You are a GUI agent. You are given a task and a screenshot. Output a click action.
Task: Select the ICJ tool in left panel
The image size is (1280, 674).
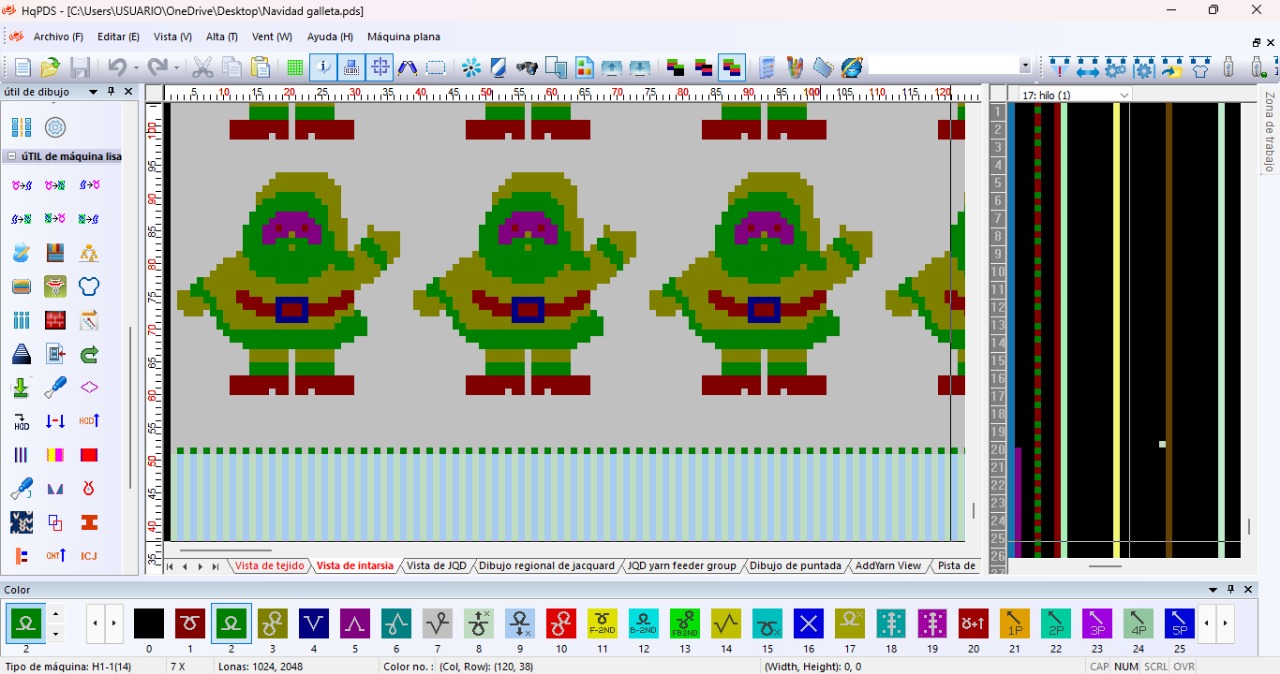(x=89, y=556)
